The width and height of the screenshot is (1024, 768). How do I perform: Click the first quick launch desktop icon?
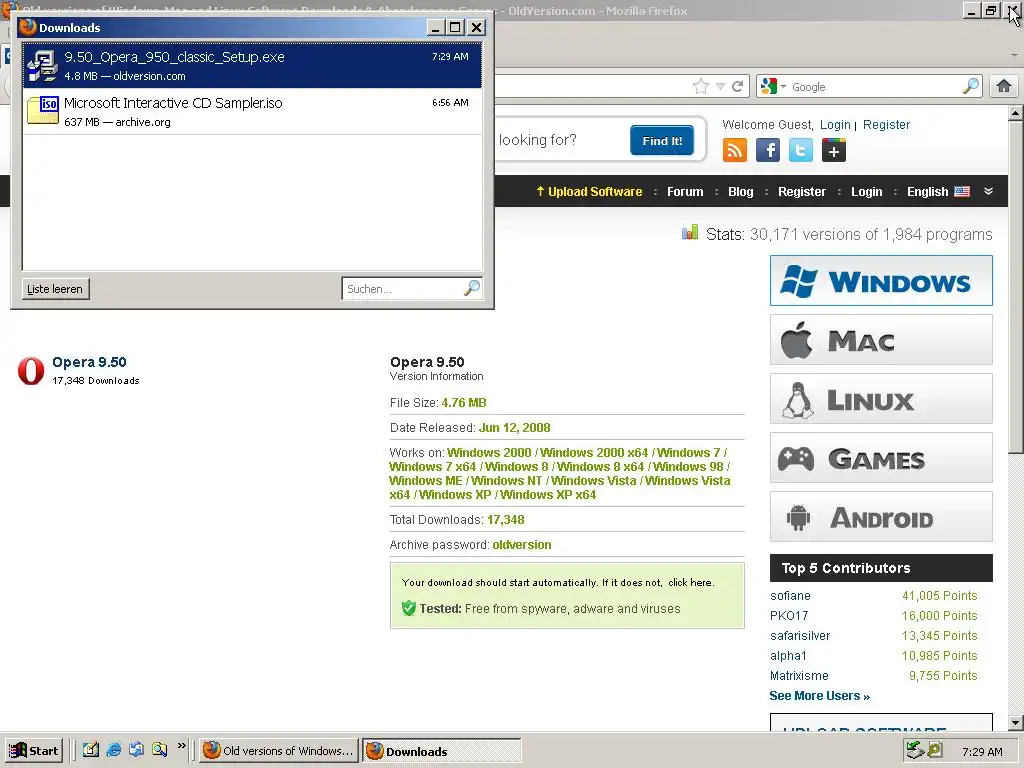coord(91,750)
